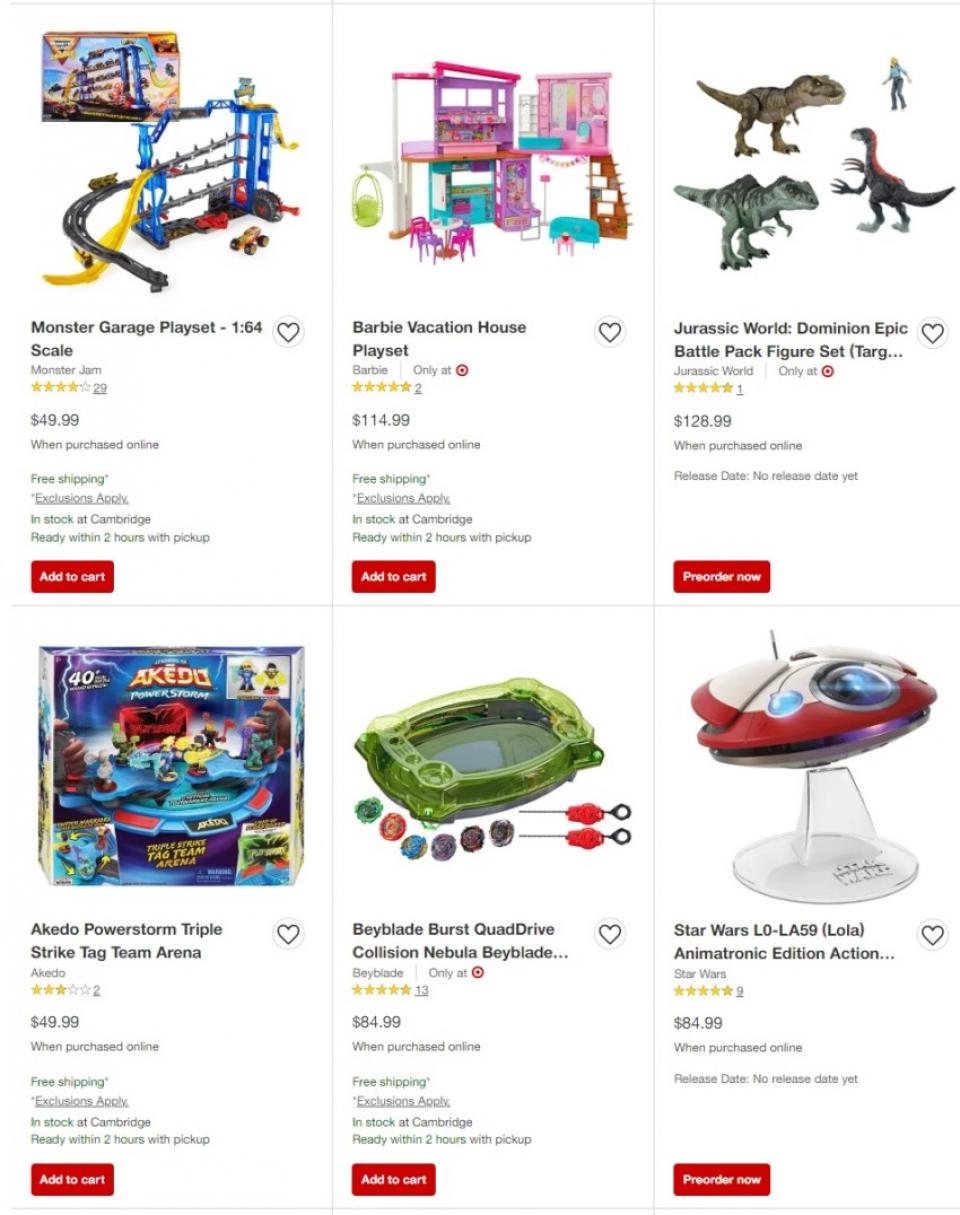View the Star Wars Lola droid image
This screenshot has height=1215, width=960.
click(x=814, y=765)
